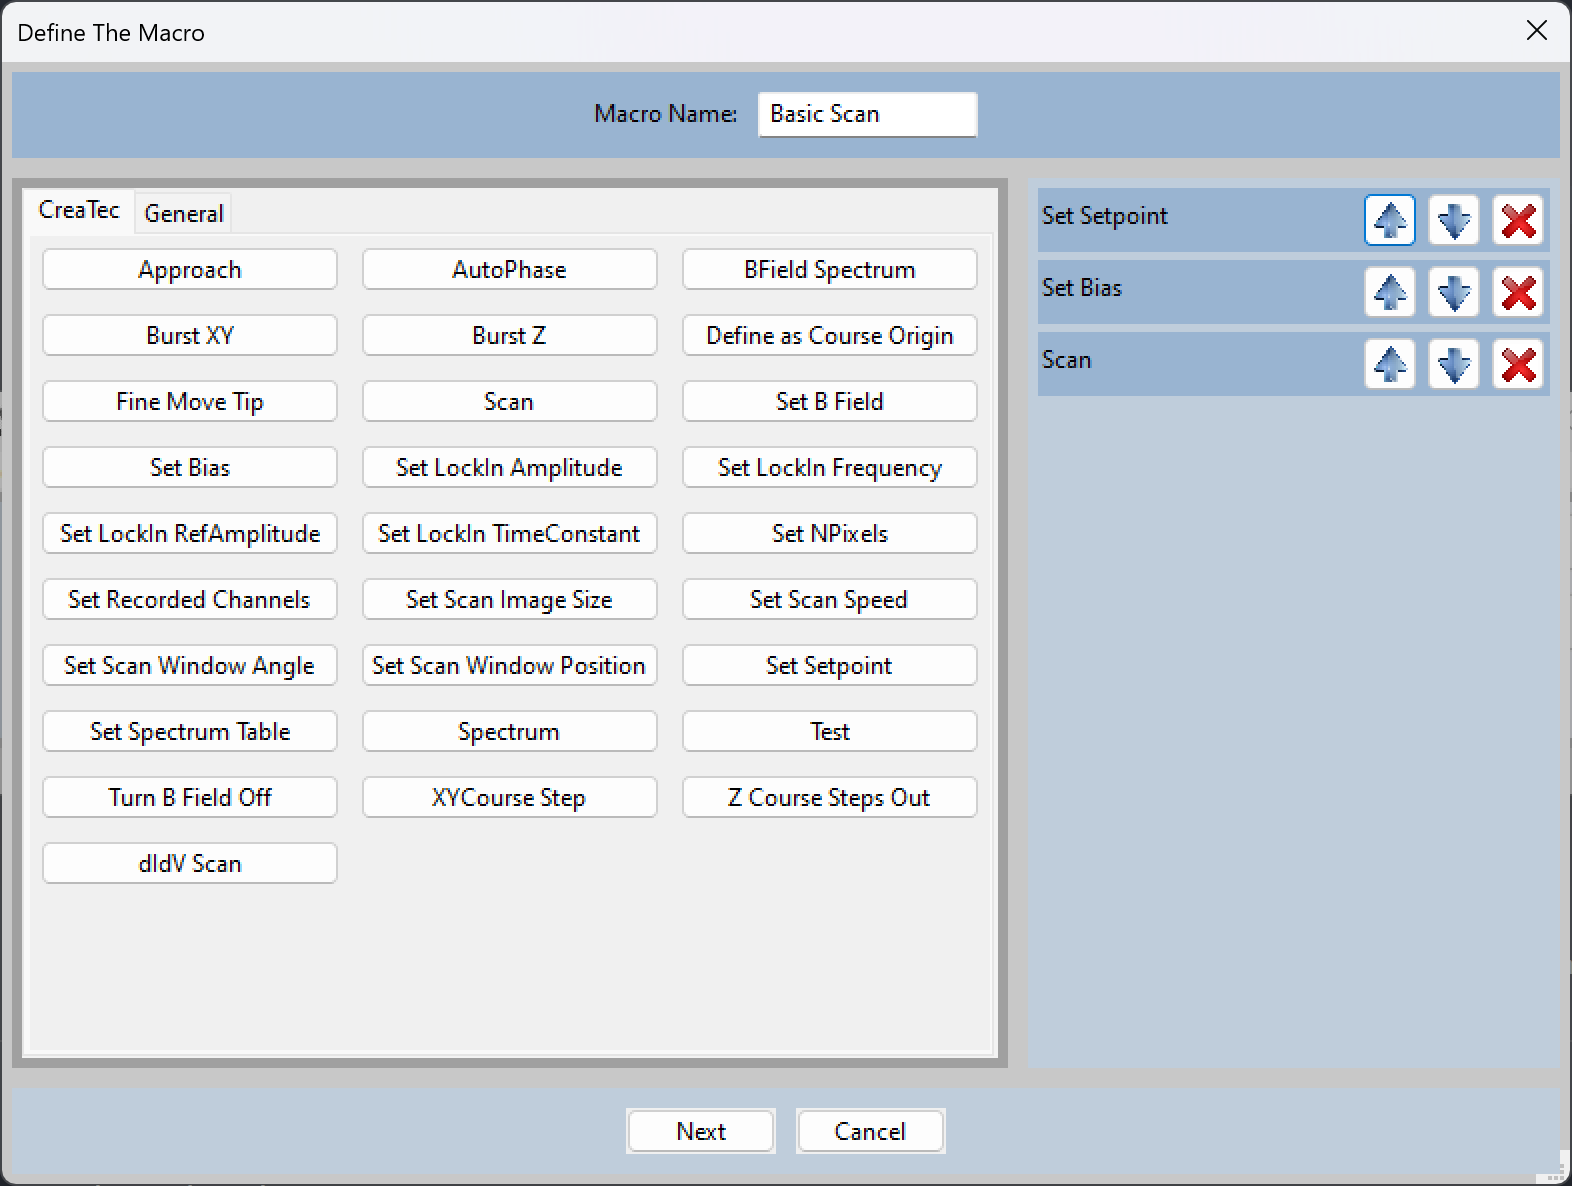The height and width of the screenshot is (1186, 1572).
Task: Close the Define The Macro window
Action: 1537,31
